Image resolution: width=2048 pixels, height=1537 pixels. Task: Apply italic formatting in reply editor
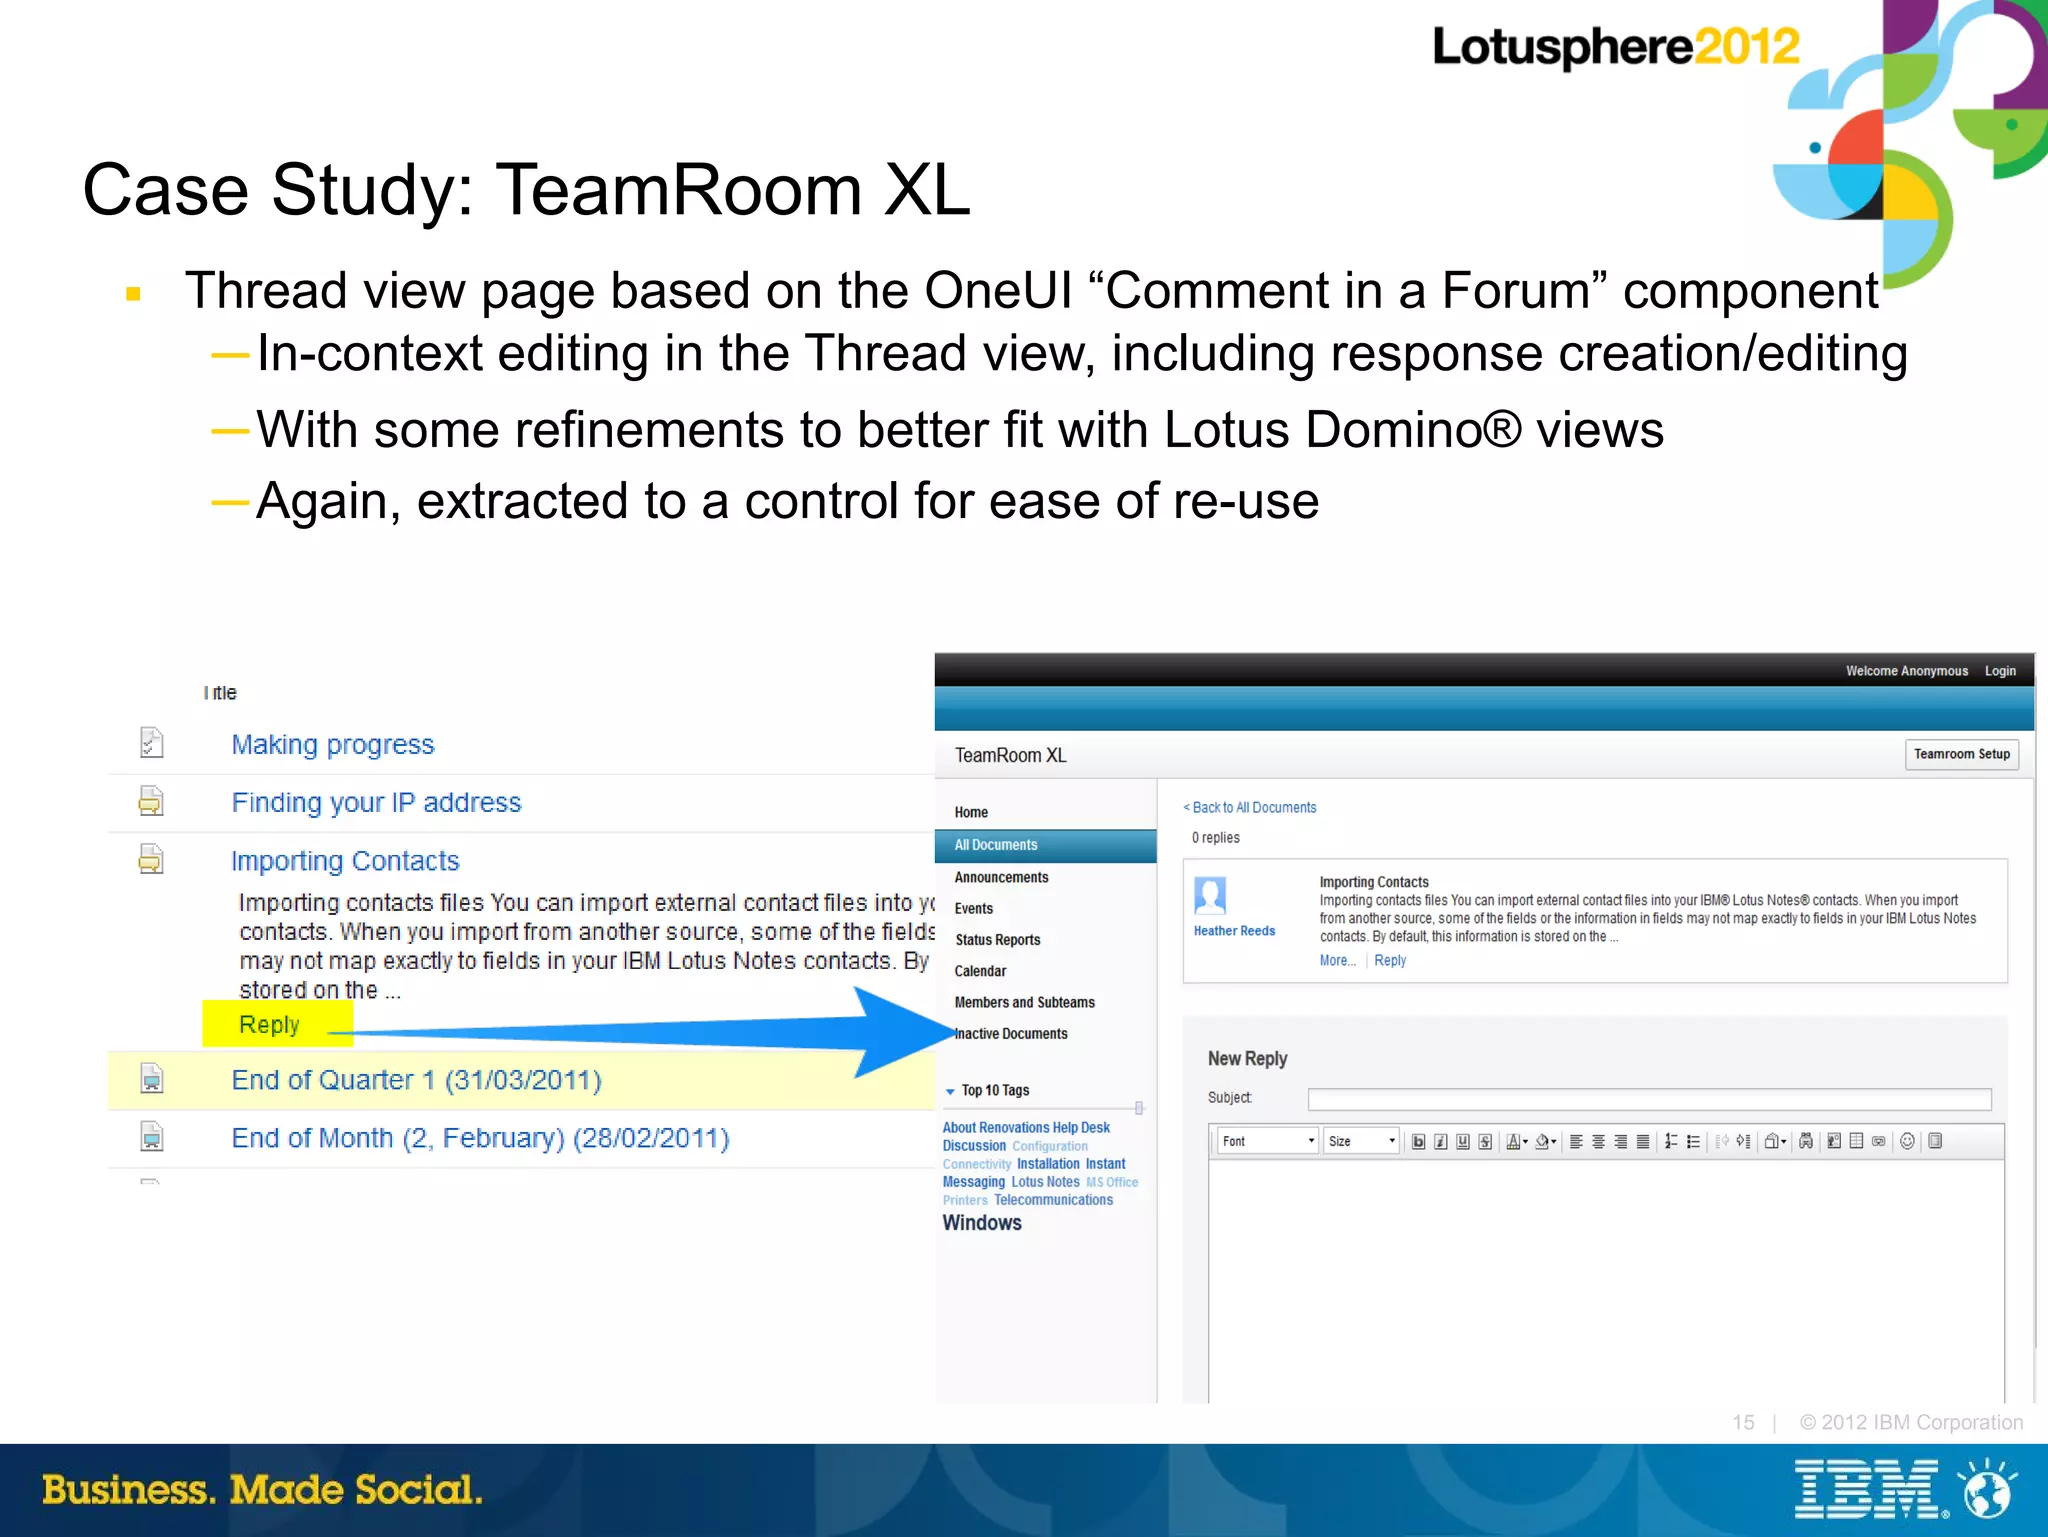coord(1440,1141)
